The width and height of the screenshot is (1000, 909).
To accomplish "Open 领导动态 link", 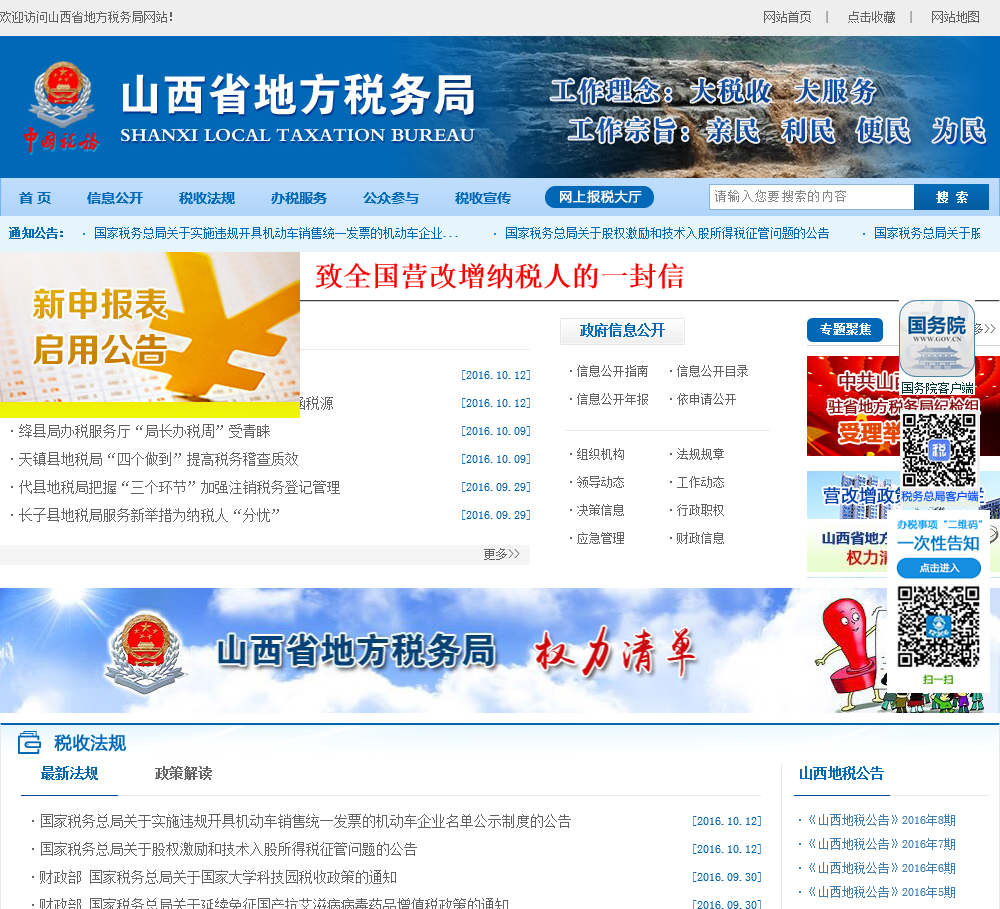I will (x=600, y=482).
